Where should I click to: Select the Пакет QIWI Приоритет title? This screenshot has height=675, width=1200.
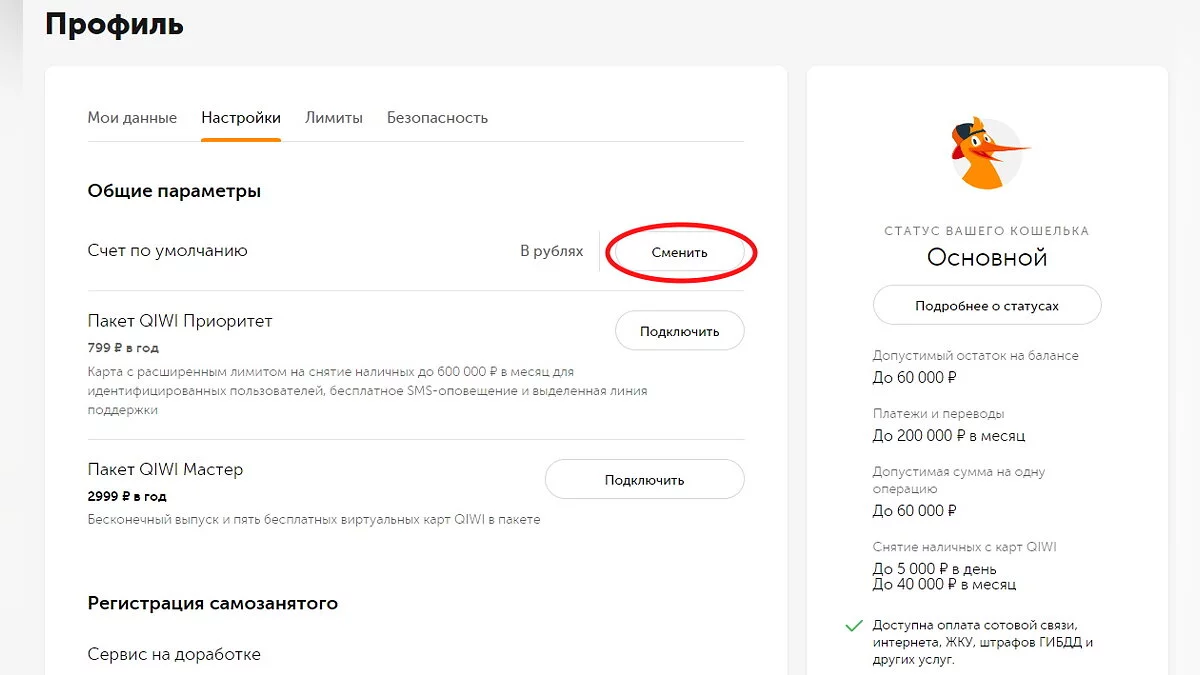tap(180, 321)
